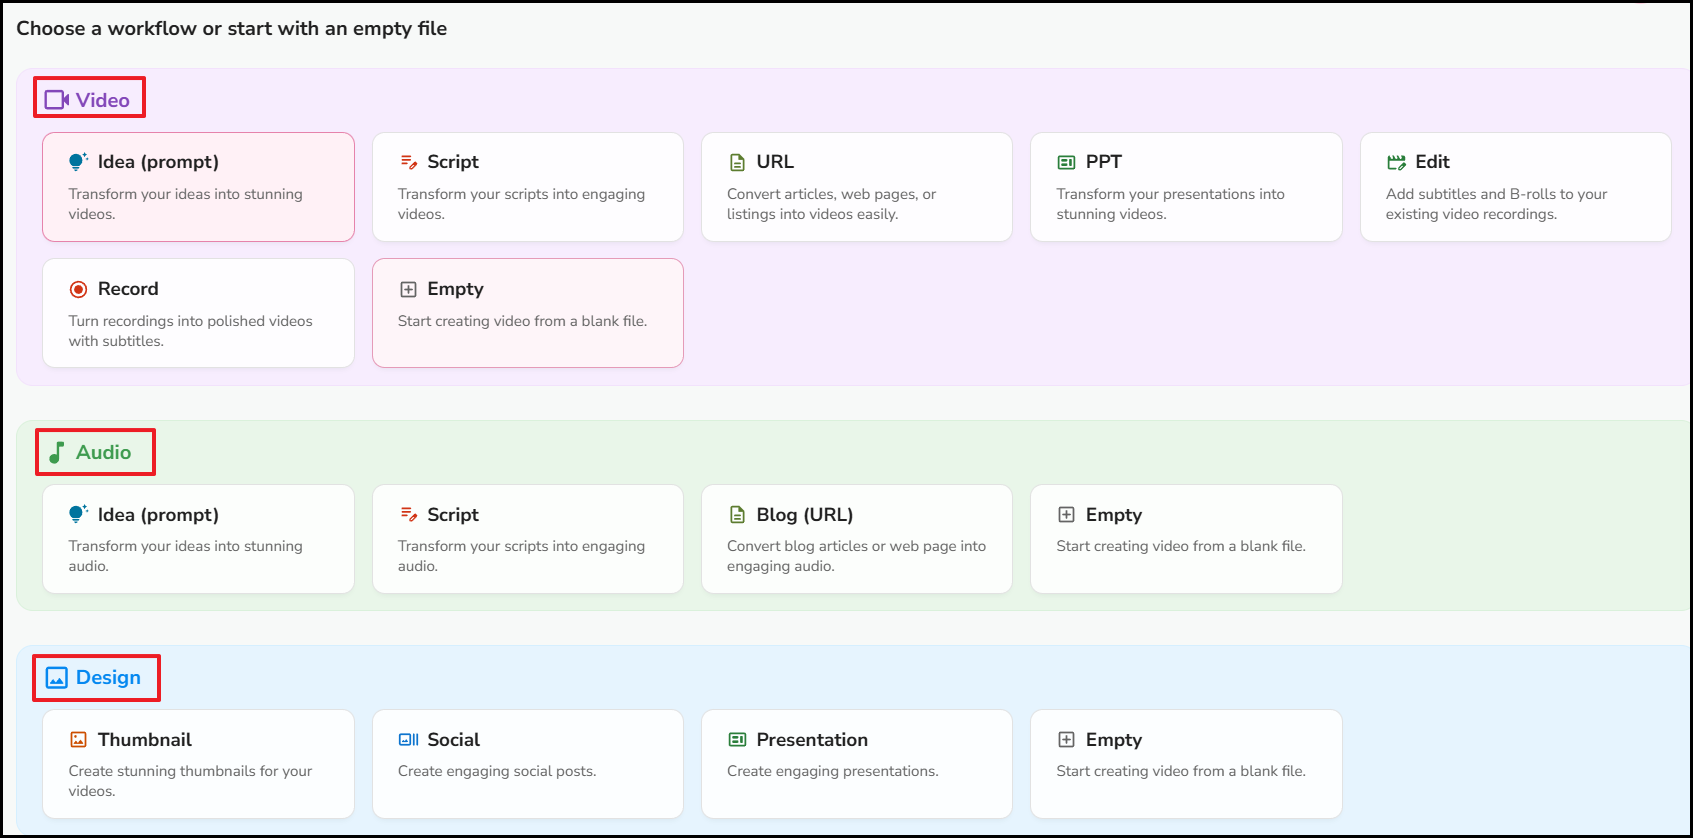This screenshot has width=1693, height=838.
Task: Click the red Record circle icon
Action: (x=78, y=289)
